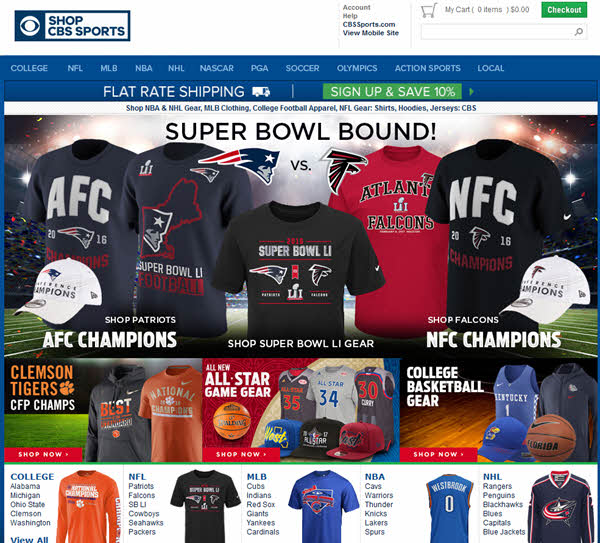The width and height of the screenshot is (600, 543).
Task: Open the shopping cart icon
Action: click(x=429, y=10)
